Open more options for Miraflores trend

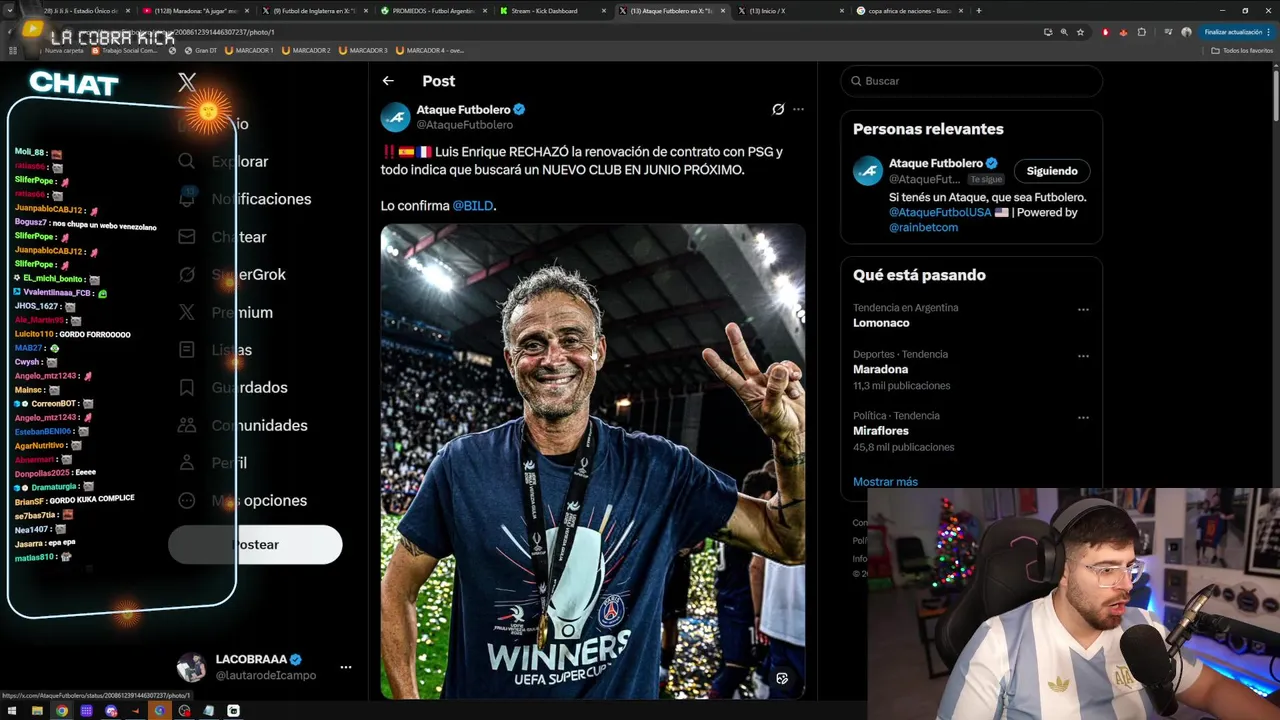(x=1083, y=417)
